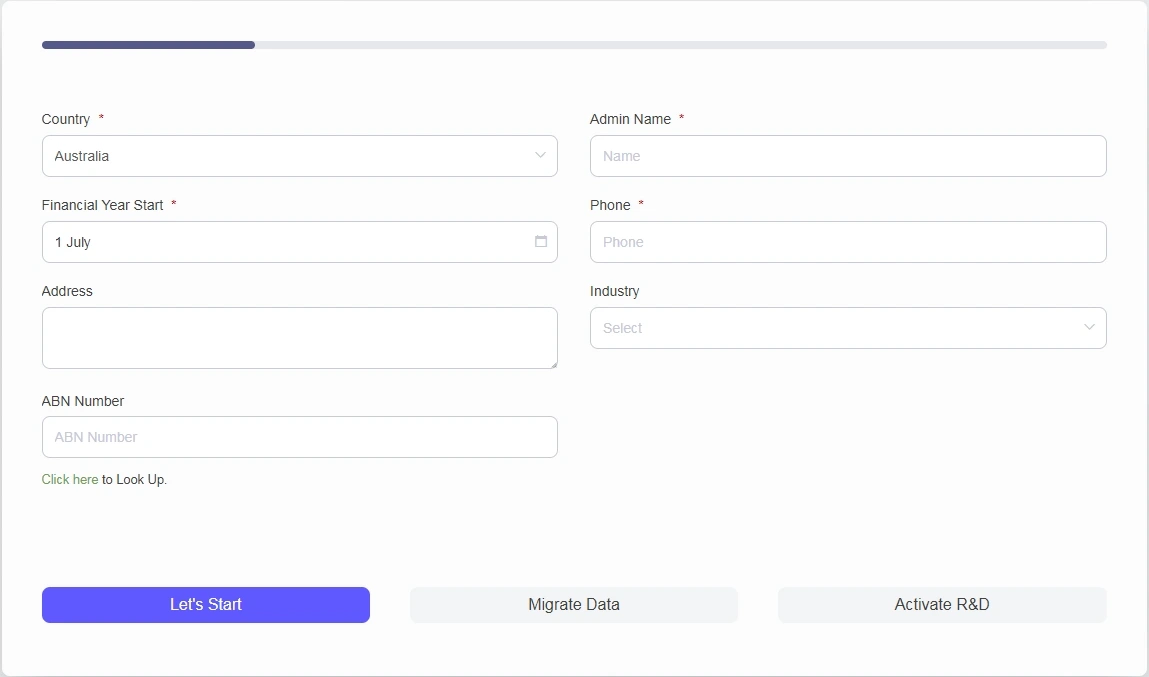Hit the Activate R&D button

(x=942, y=605)
